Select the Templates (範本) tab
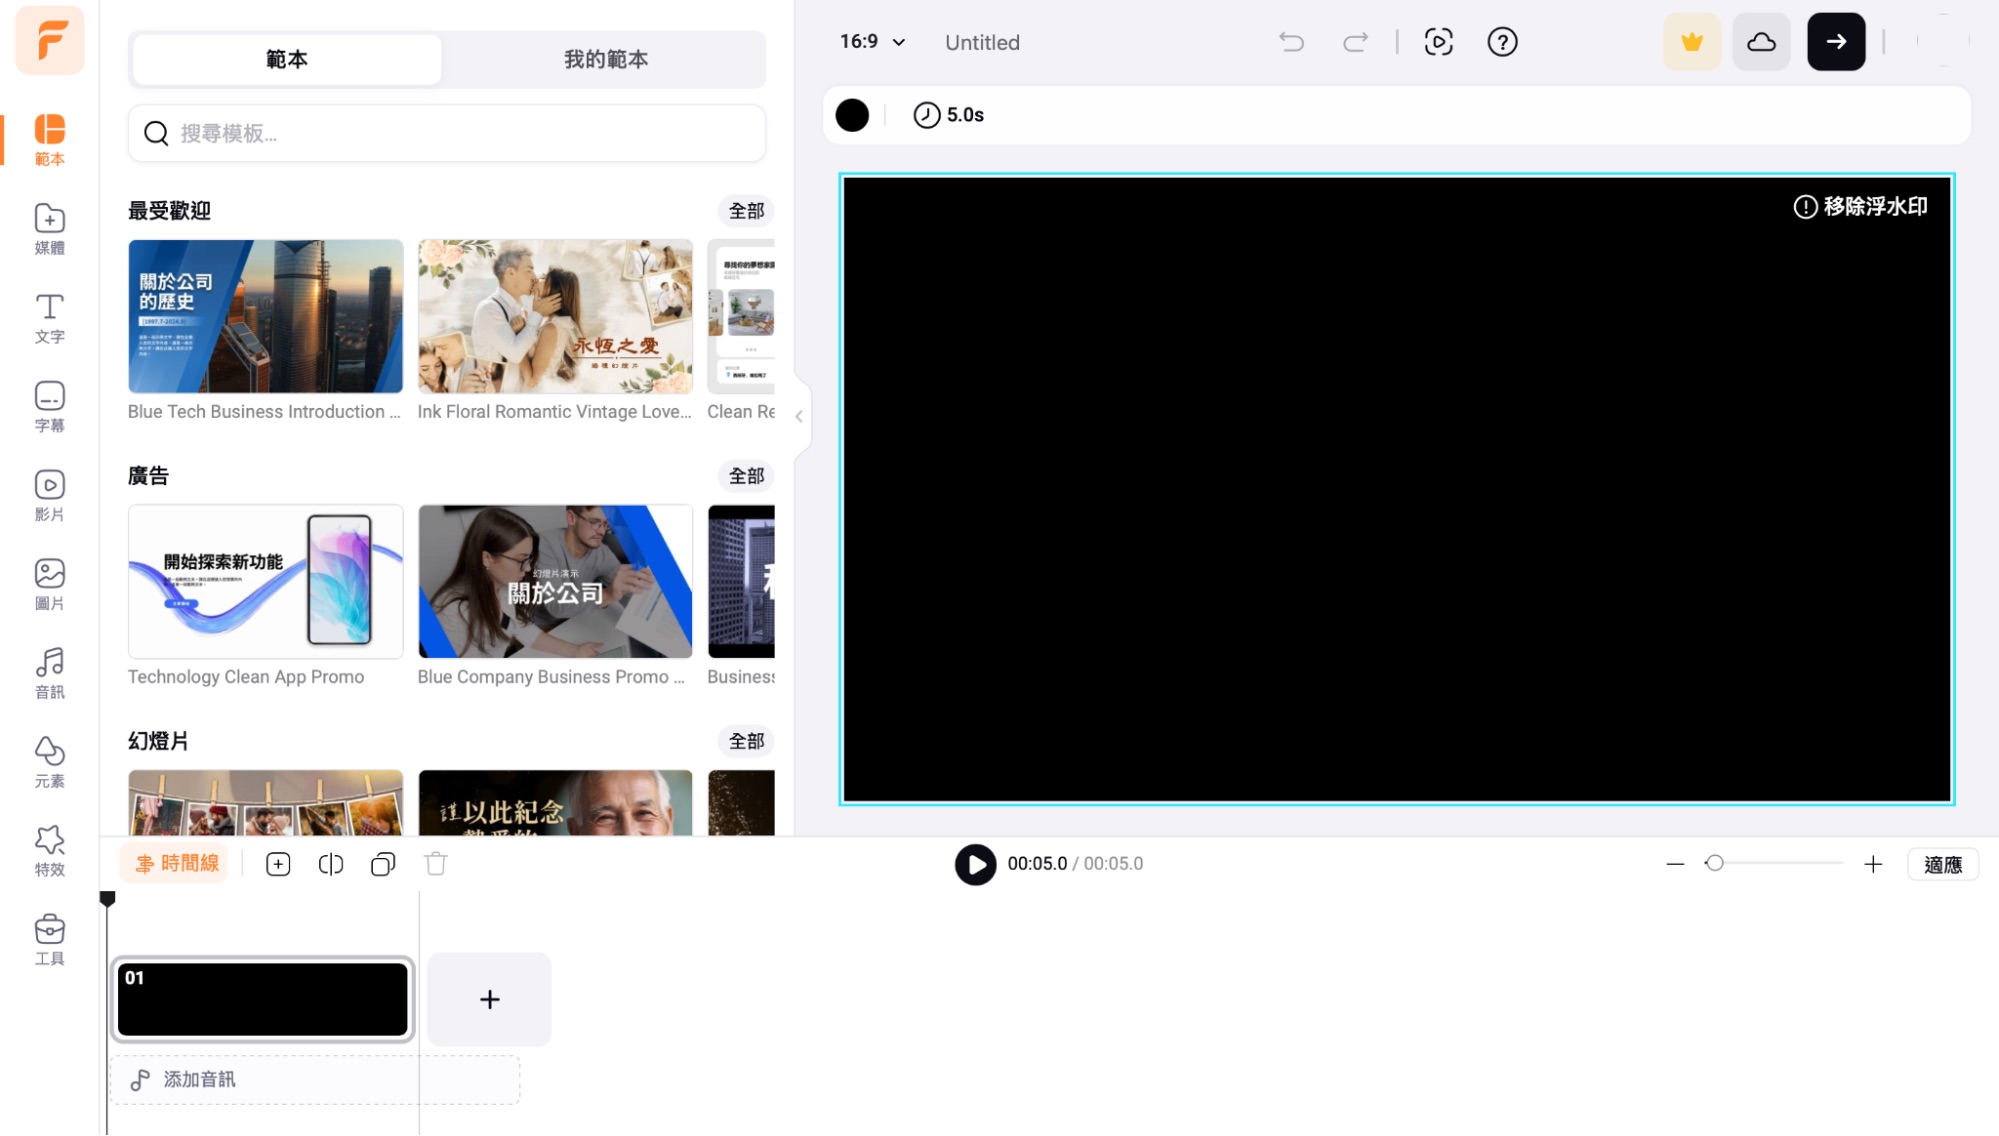Screen dimensions: 1999x1136 pyautogui.click(x=287, y=59)
